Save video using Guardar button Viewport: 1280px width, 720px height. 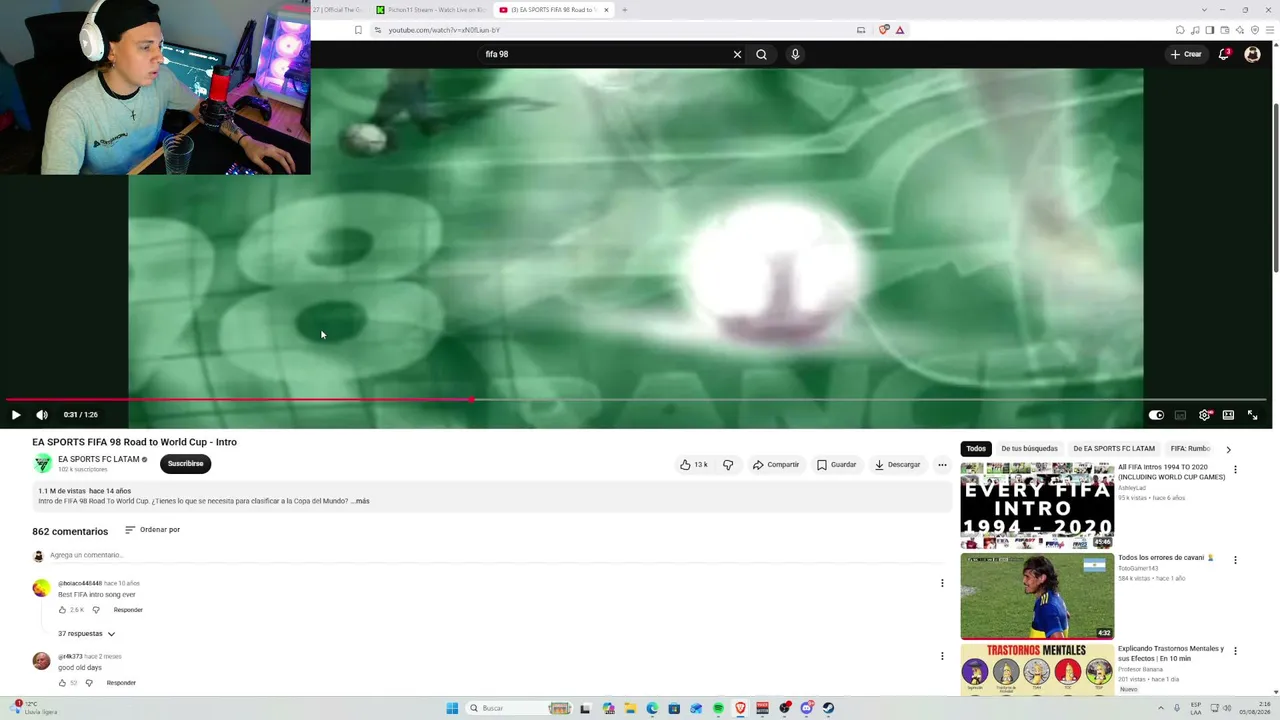pyautogui.click(x=837, y=465)
